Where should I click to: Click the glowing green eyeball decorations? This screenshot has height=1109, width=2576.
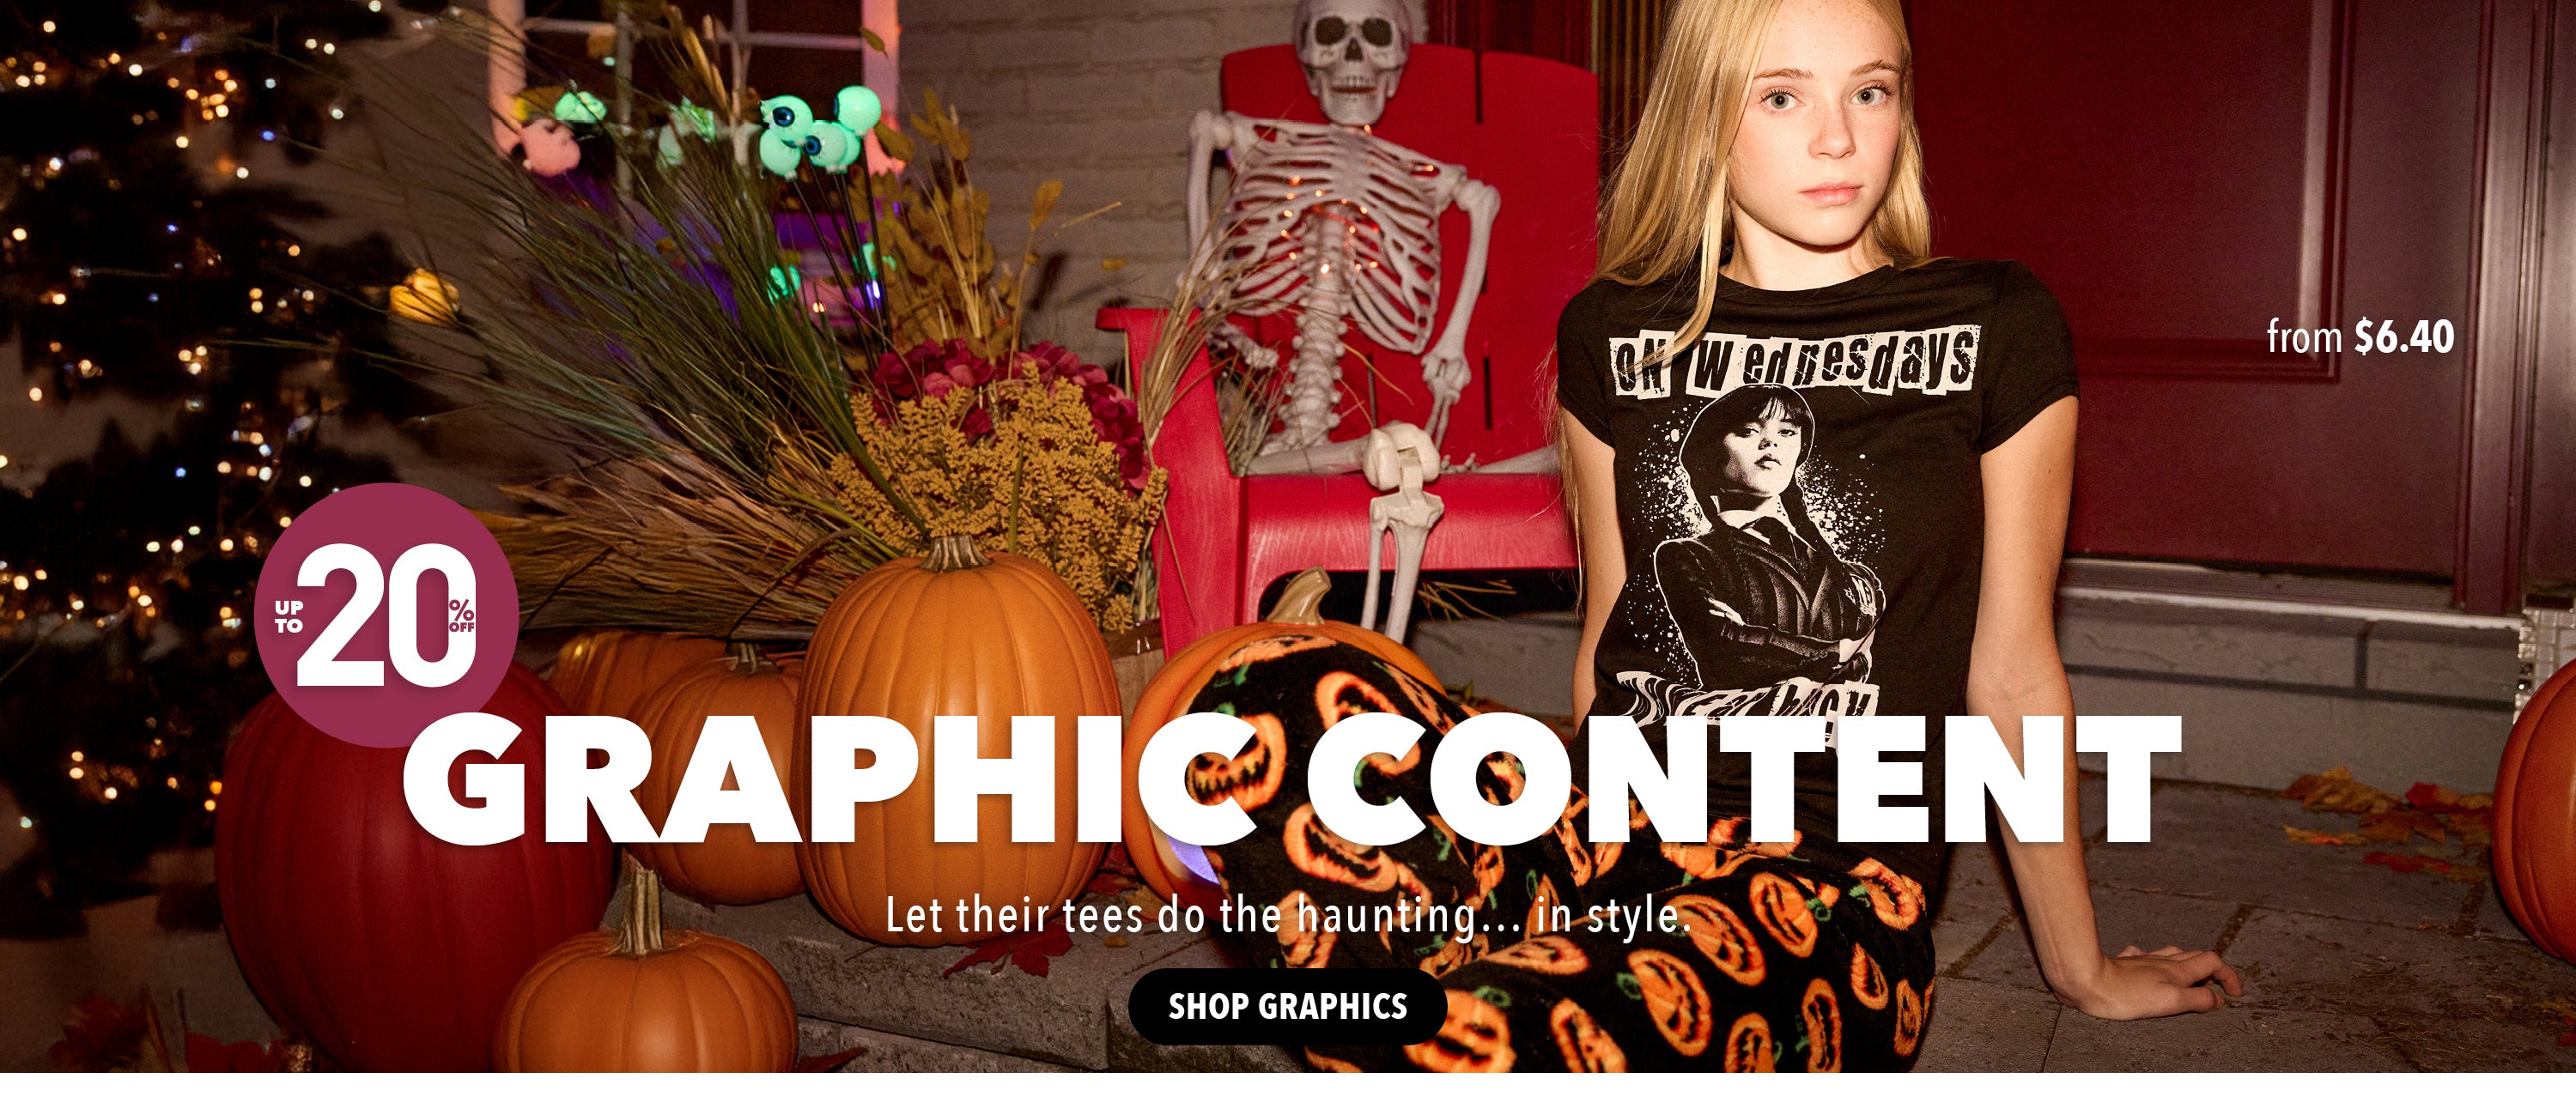pyautogui.click(x=815, y=130)
